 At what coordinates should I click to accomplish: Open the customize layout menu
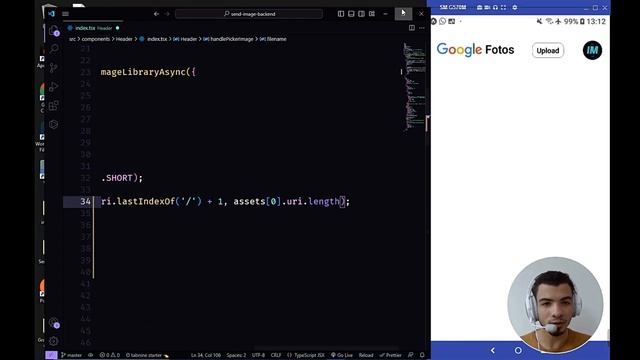click(372, 14)
